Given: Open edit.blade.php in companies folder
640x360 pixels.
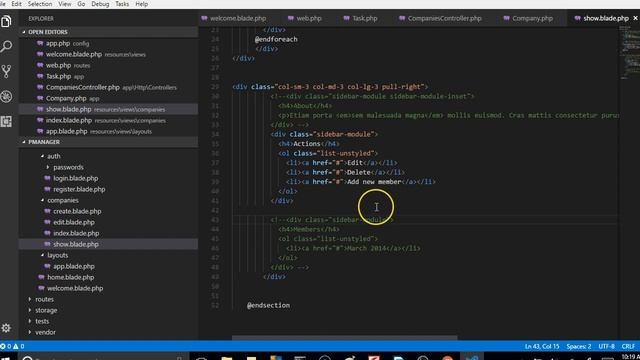Looking at the screenshot, I should pyautogui.click(x=109, y=222).
